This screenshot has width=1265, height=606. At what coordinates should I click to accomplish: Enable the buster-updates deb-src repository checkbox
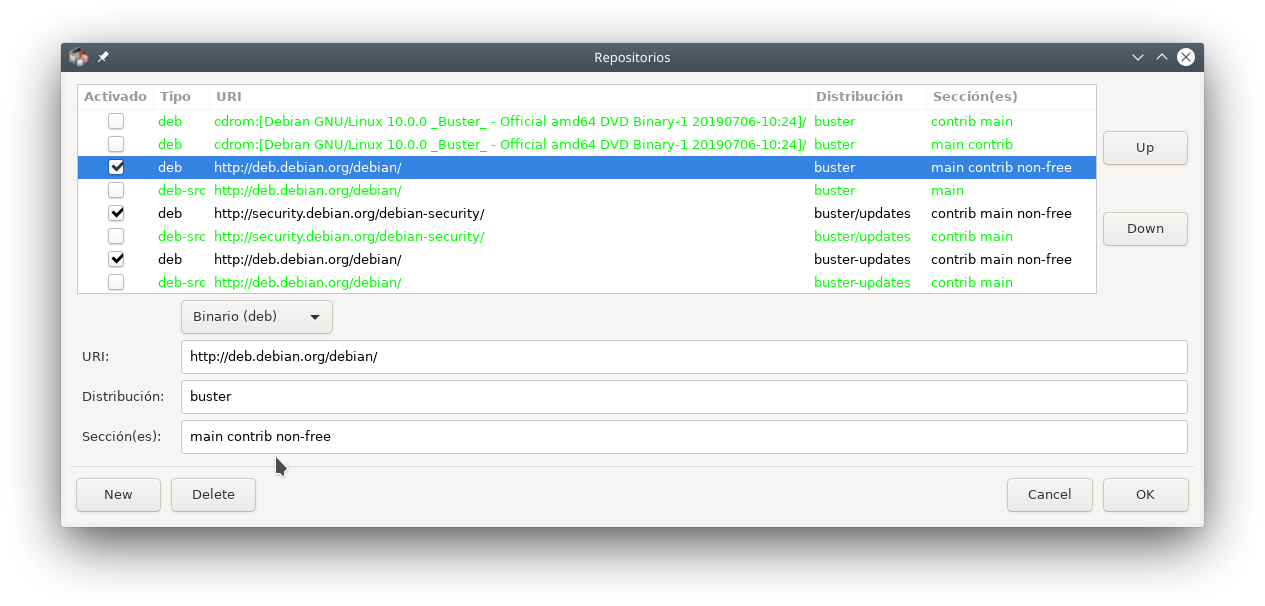point(116,282)
